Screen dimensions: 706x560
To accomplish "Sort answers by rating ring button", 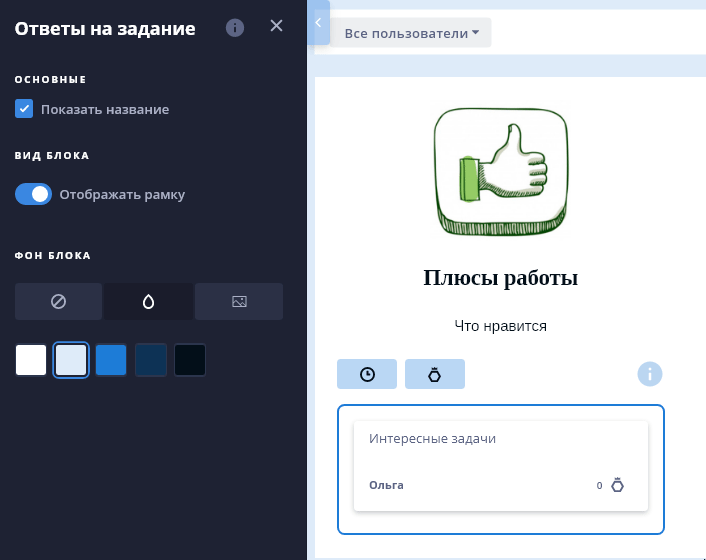I will (x=434, y=374).
